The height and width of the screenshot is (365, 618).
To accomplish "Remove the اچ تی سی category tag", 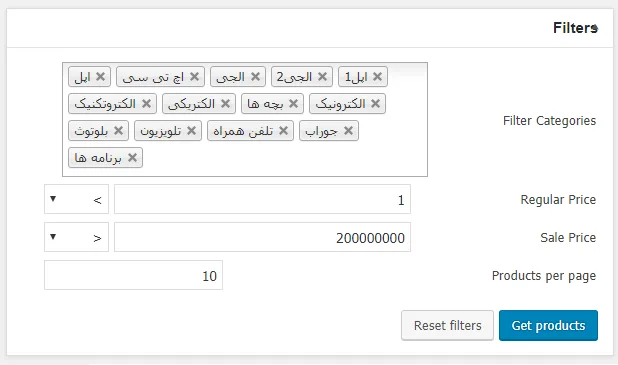I will point(194,76).
